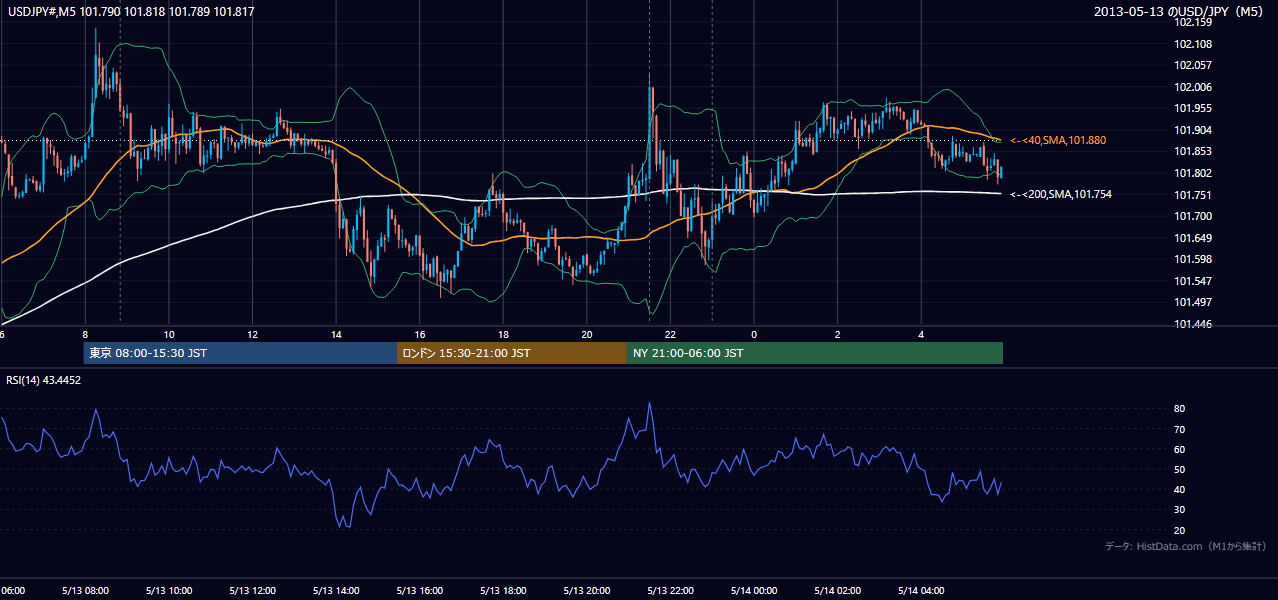Click the RSI 50 level label

[x=1179, y=469]
